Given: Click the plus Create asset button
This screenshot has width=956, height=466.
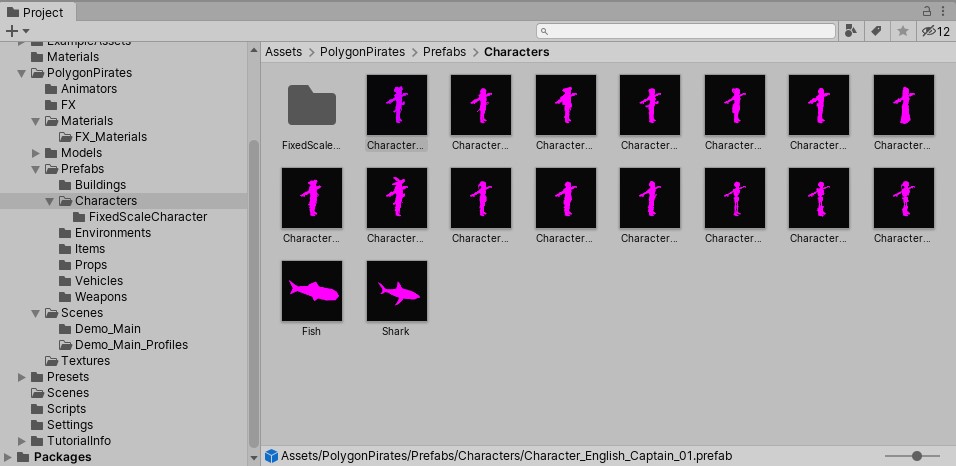Looking at the screenshot, I should (11, 31).
